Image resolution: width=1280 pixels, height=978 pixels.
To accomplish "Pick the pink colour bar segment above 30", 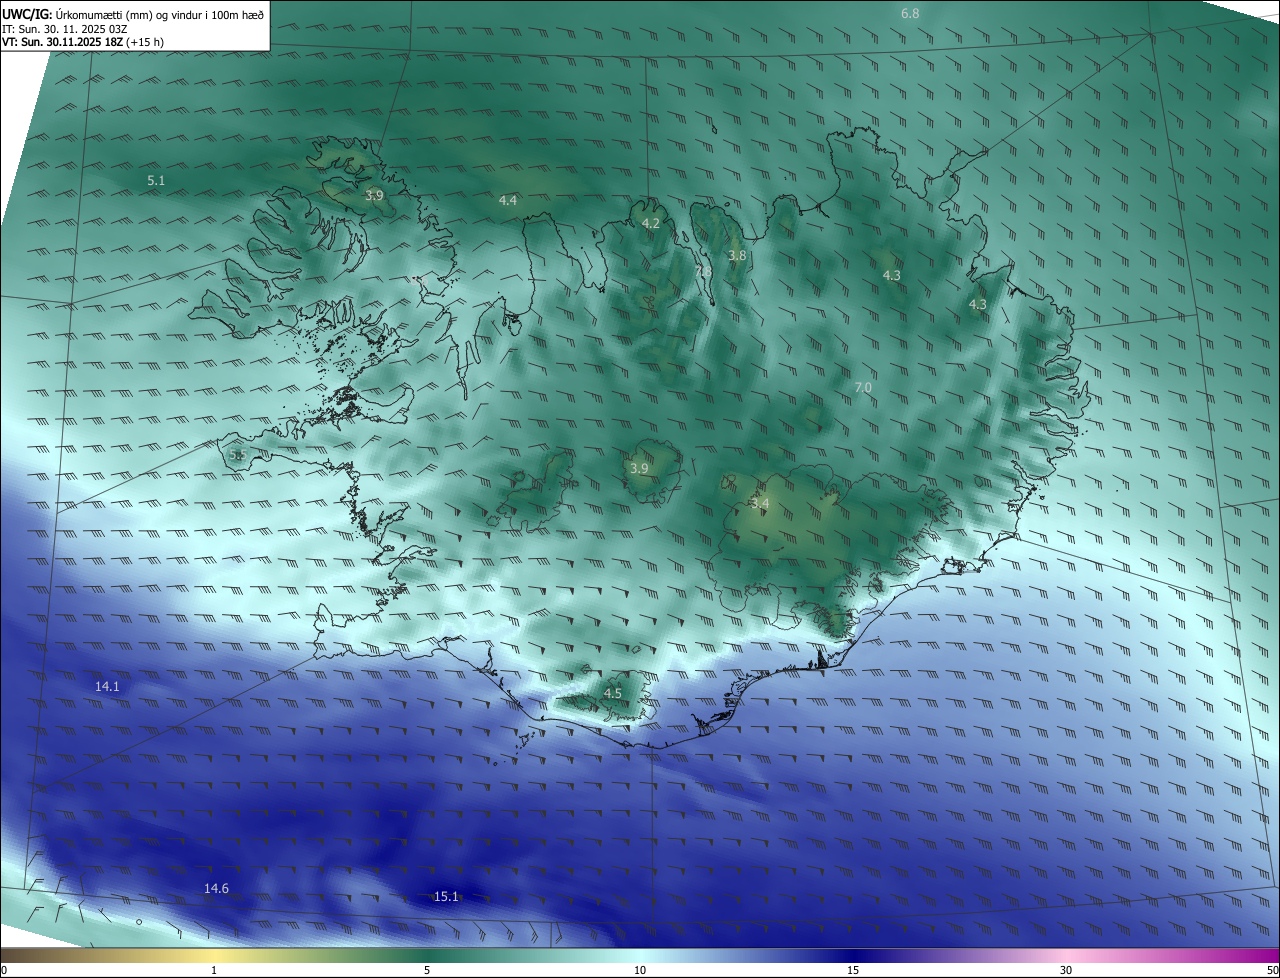I will tap(1066, 955).
